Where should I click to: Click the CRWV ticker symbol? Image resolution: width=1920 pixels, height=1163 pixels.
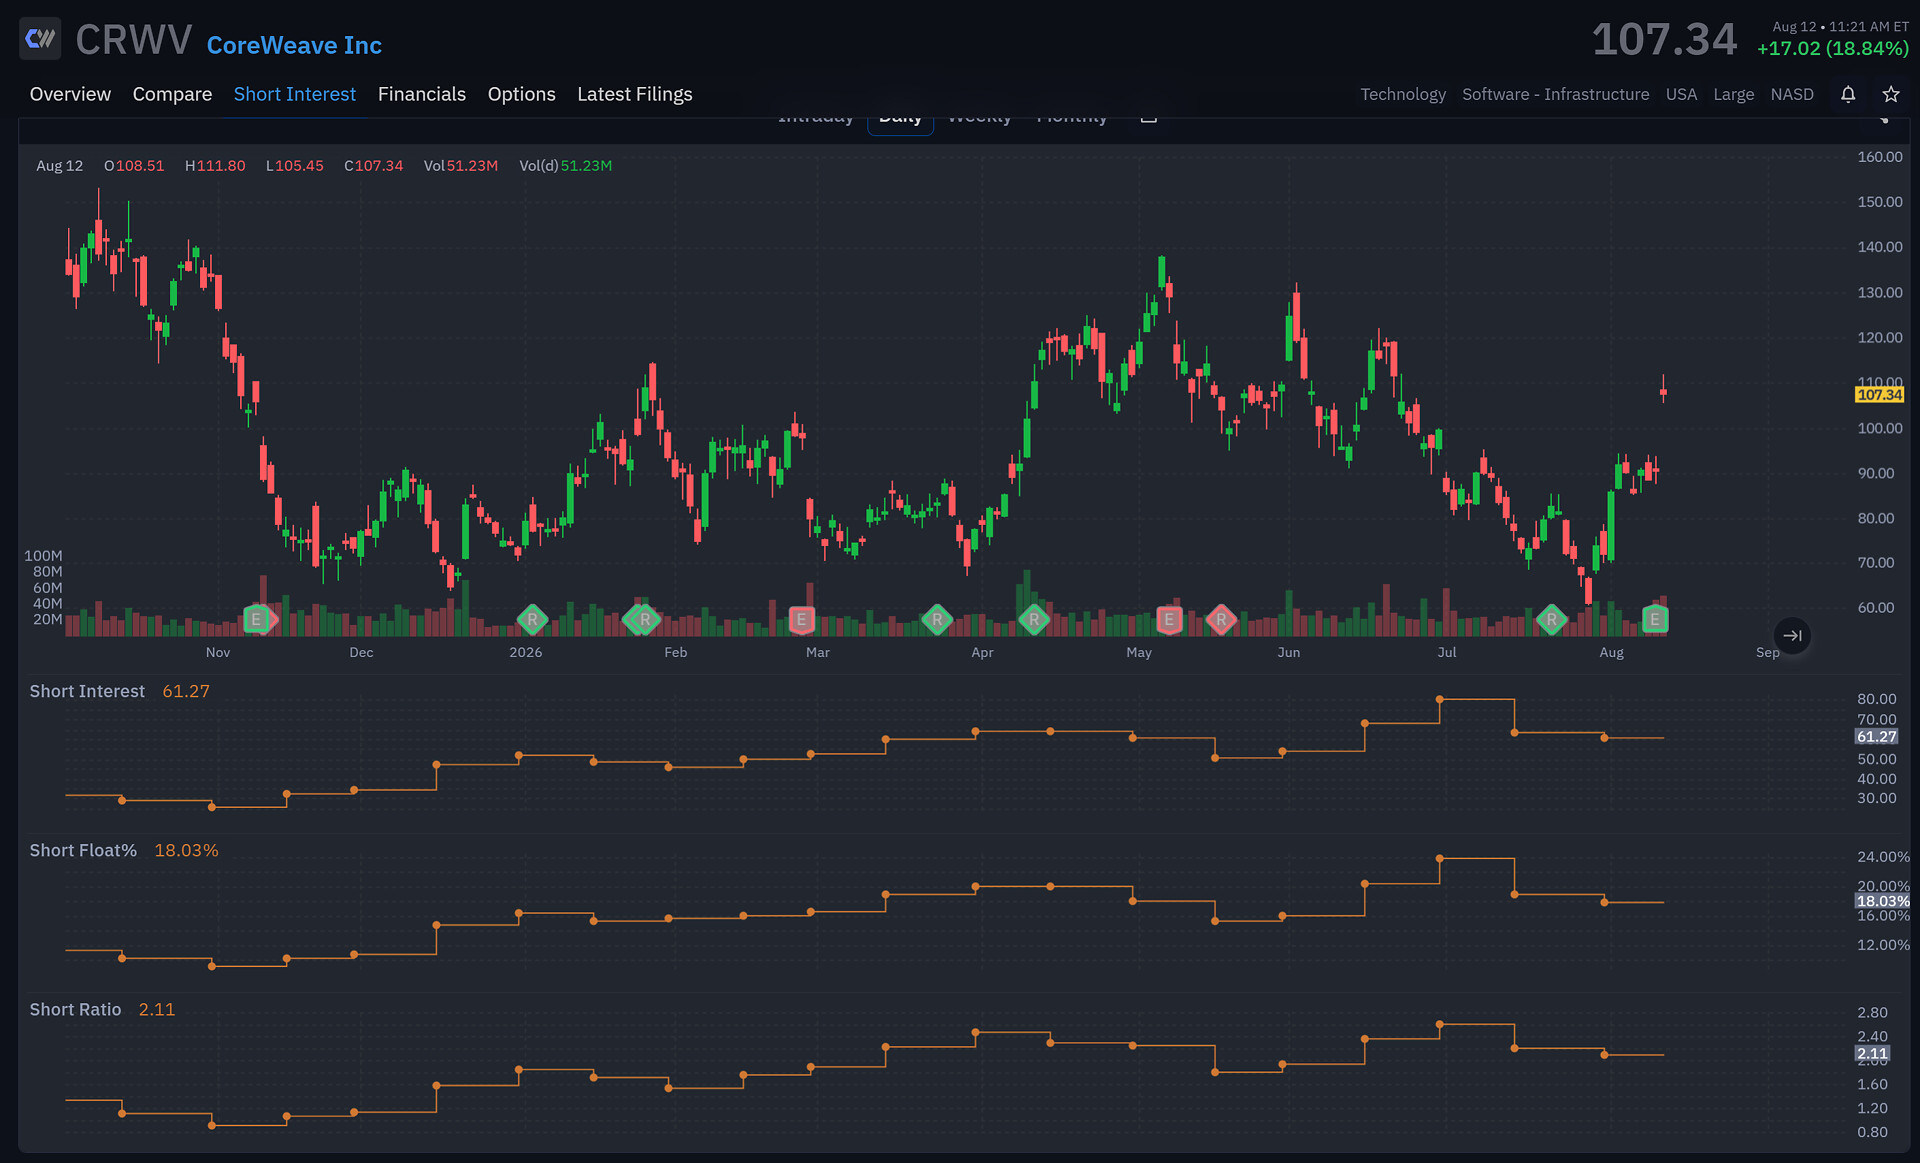pyautogui.click(x=134, y=40)
